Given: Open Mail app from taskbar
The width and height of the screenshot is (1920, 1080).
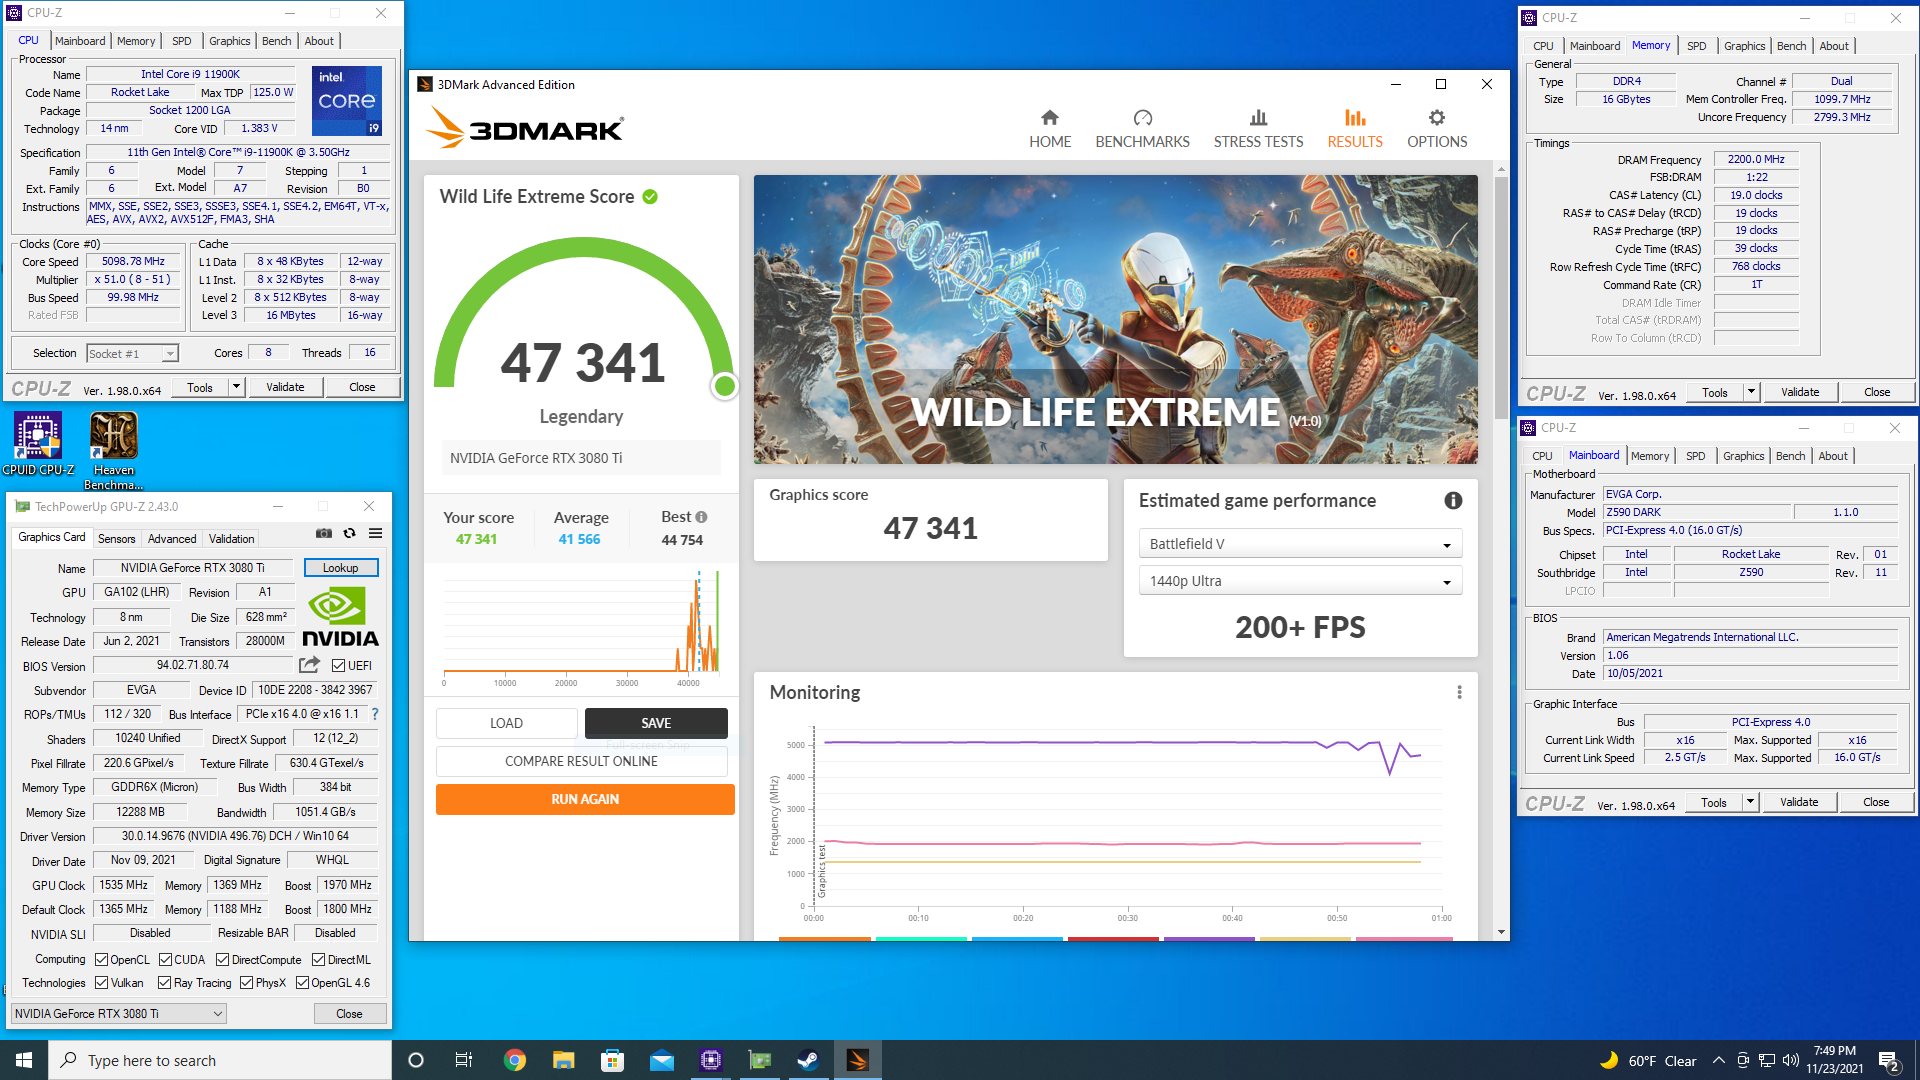Looking at the screenshot, I should [x=661, y=1060].
